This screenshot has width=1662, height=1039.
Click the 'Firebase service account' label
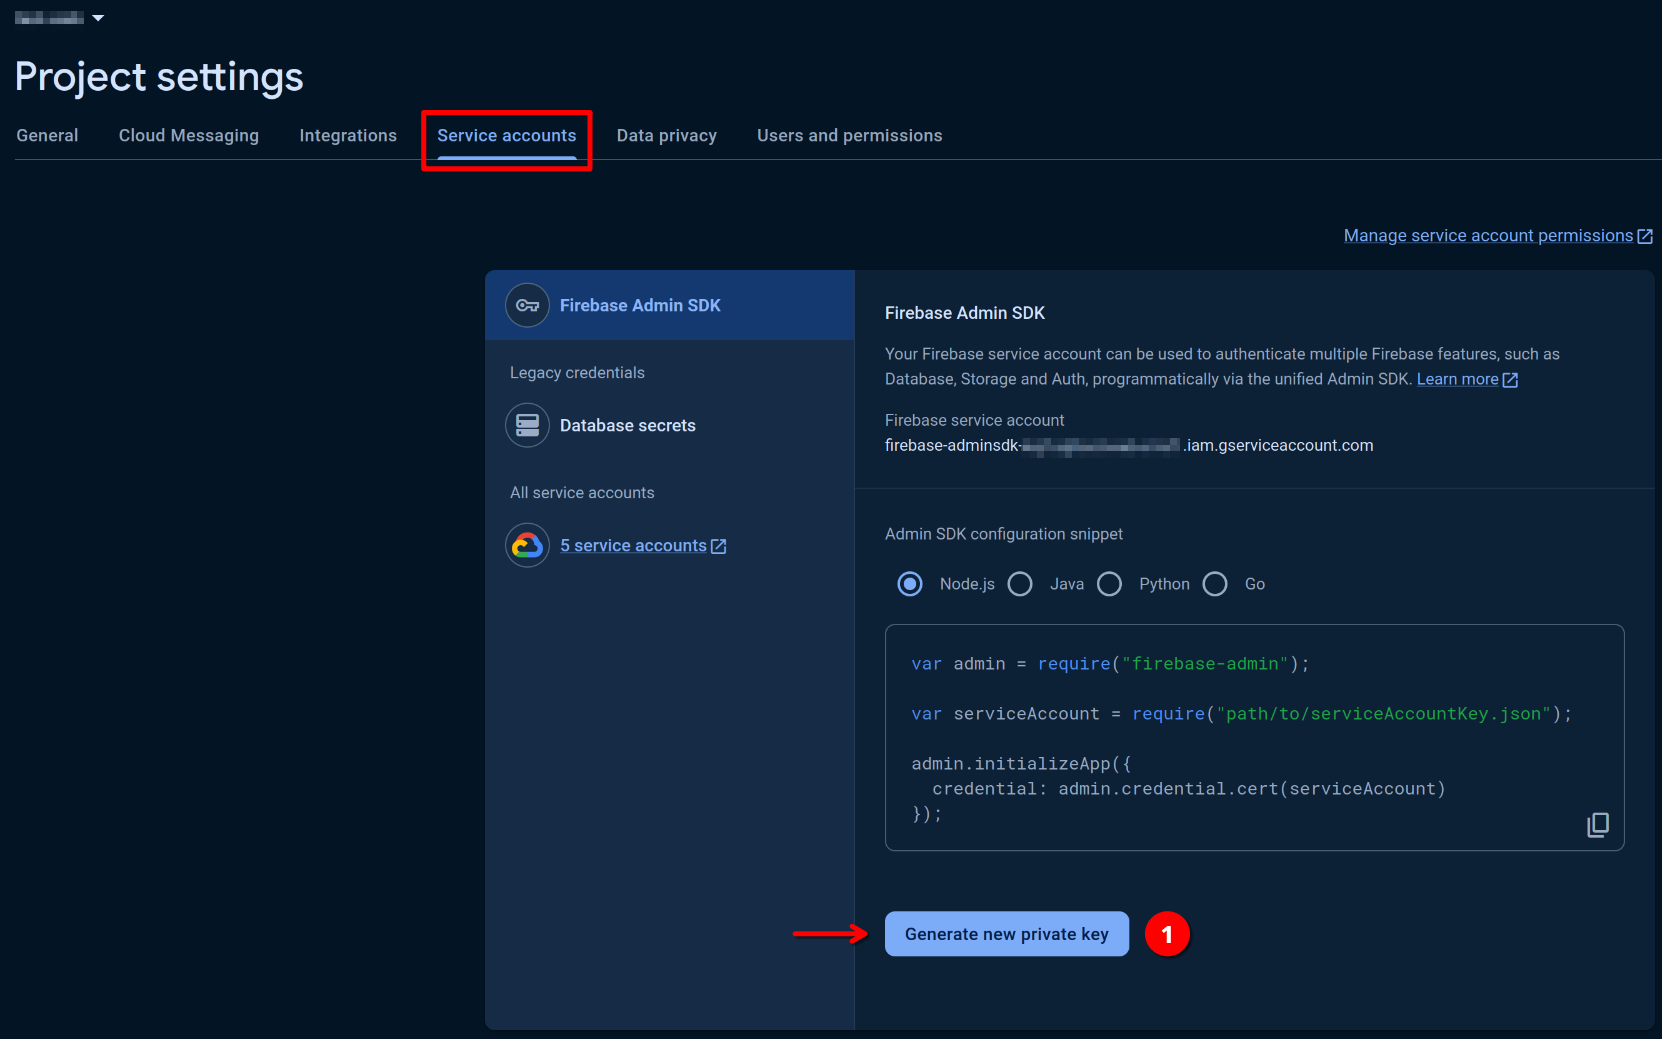[974, 420]
